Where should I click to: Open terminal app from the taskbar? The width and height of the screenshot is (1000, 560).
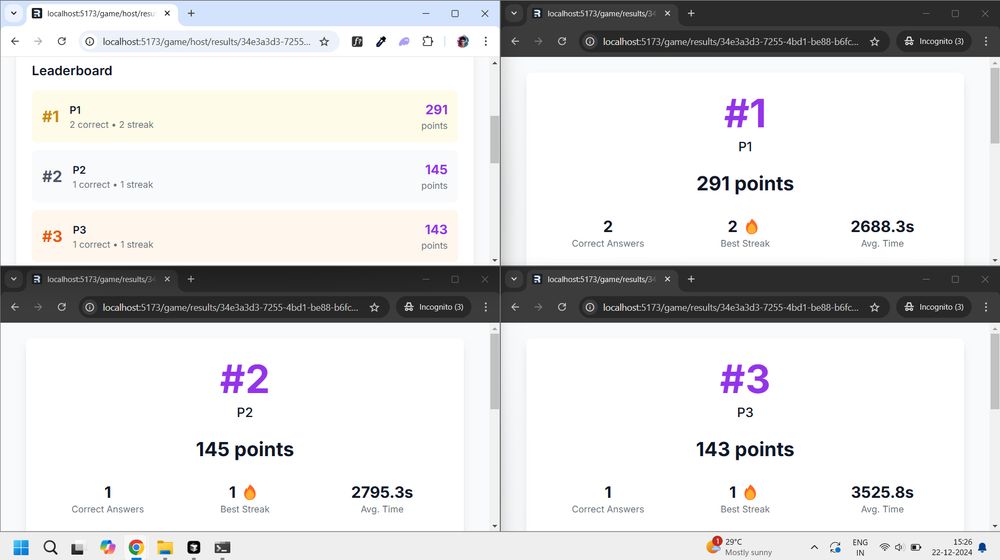[x=222, y=547]
